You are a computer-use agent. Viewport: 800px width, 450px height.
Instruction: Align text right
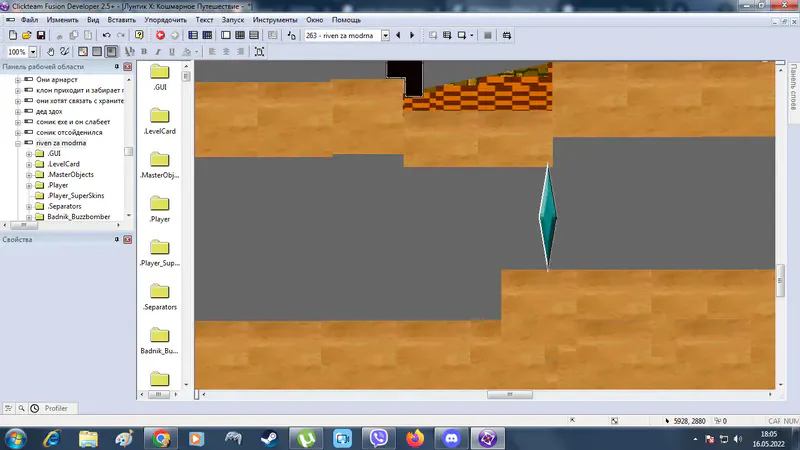(x=240, y=52)
